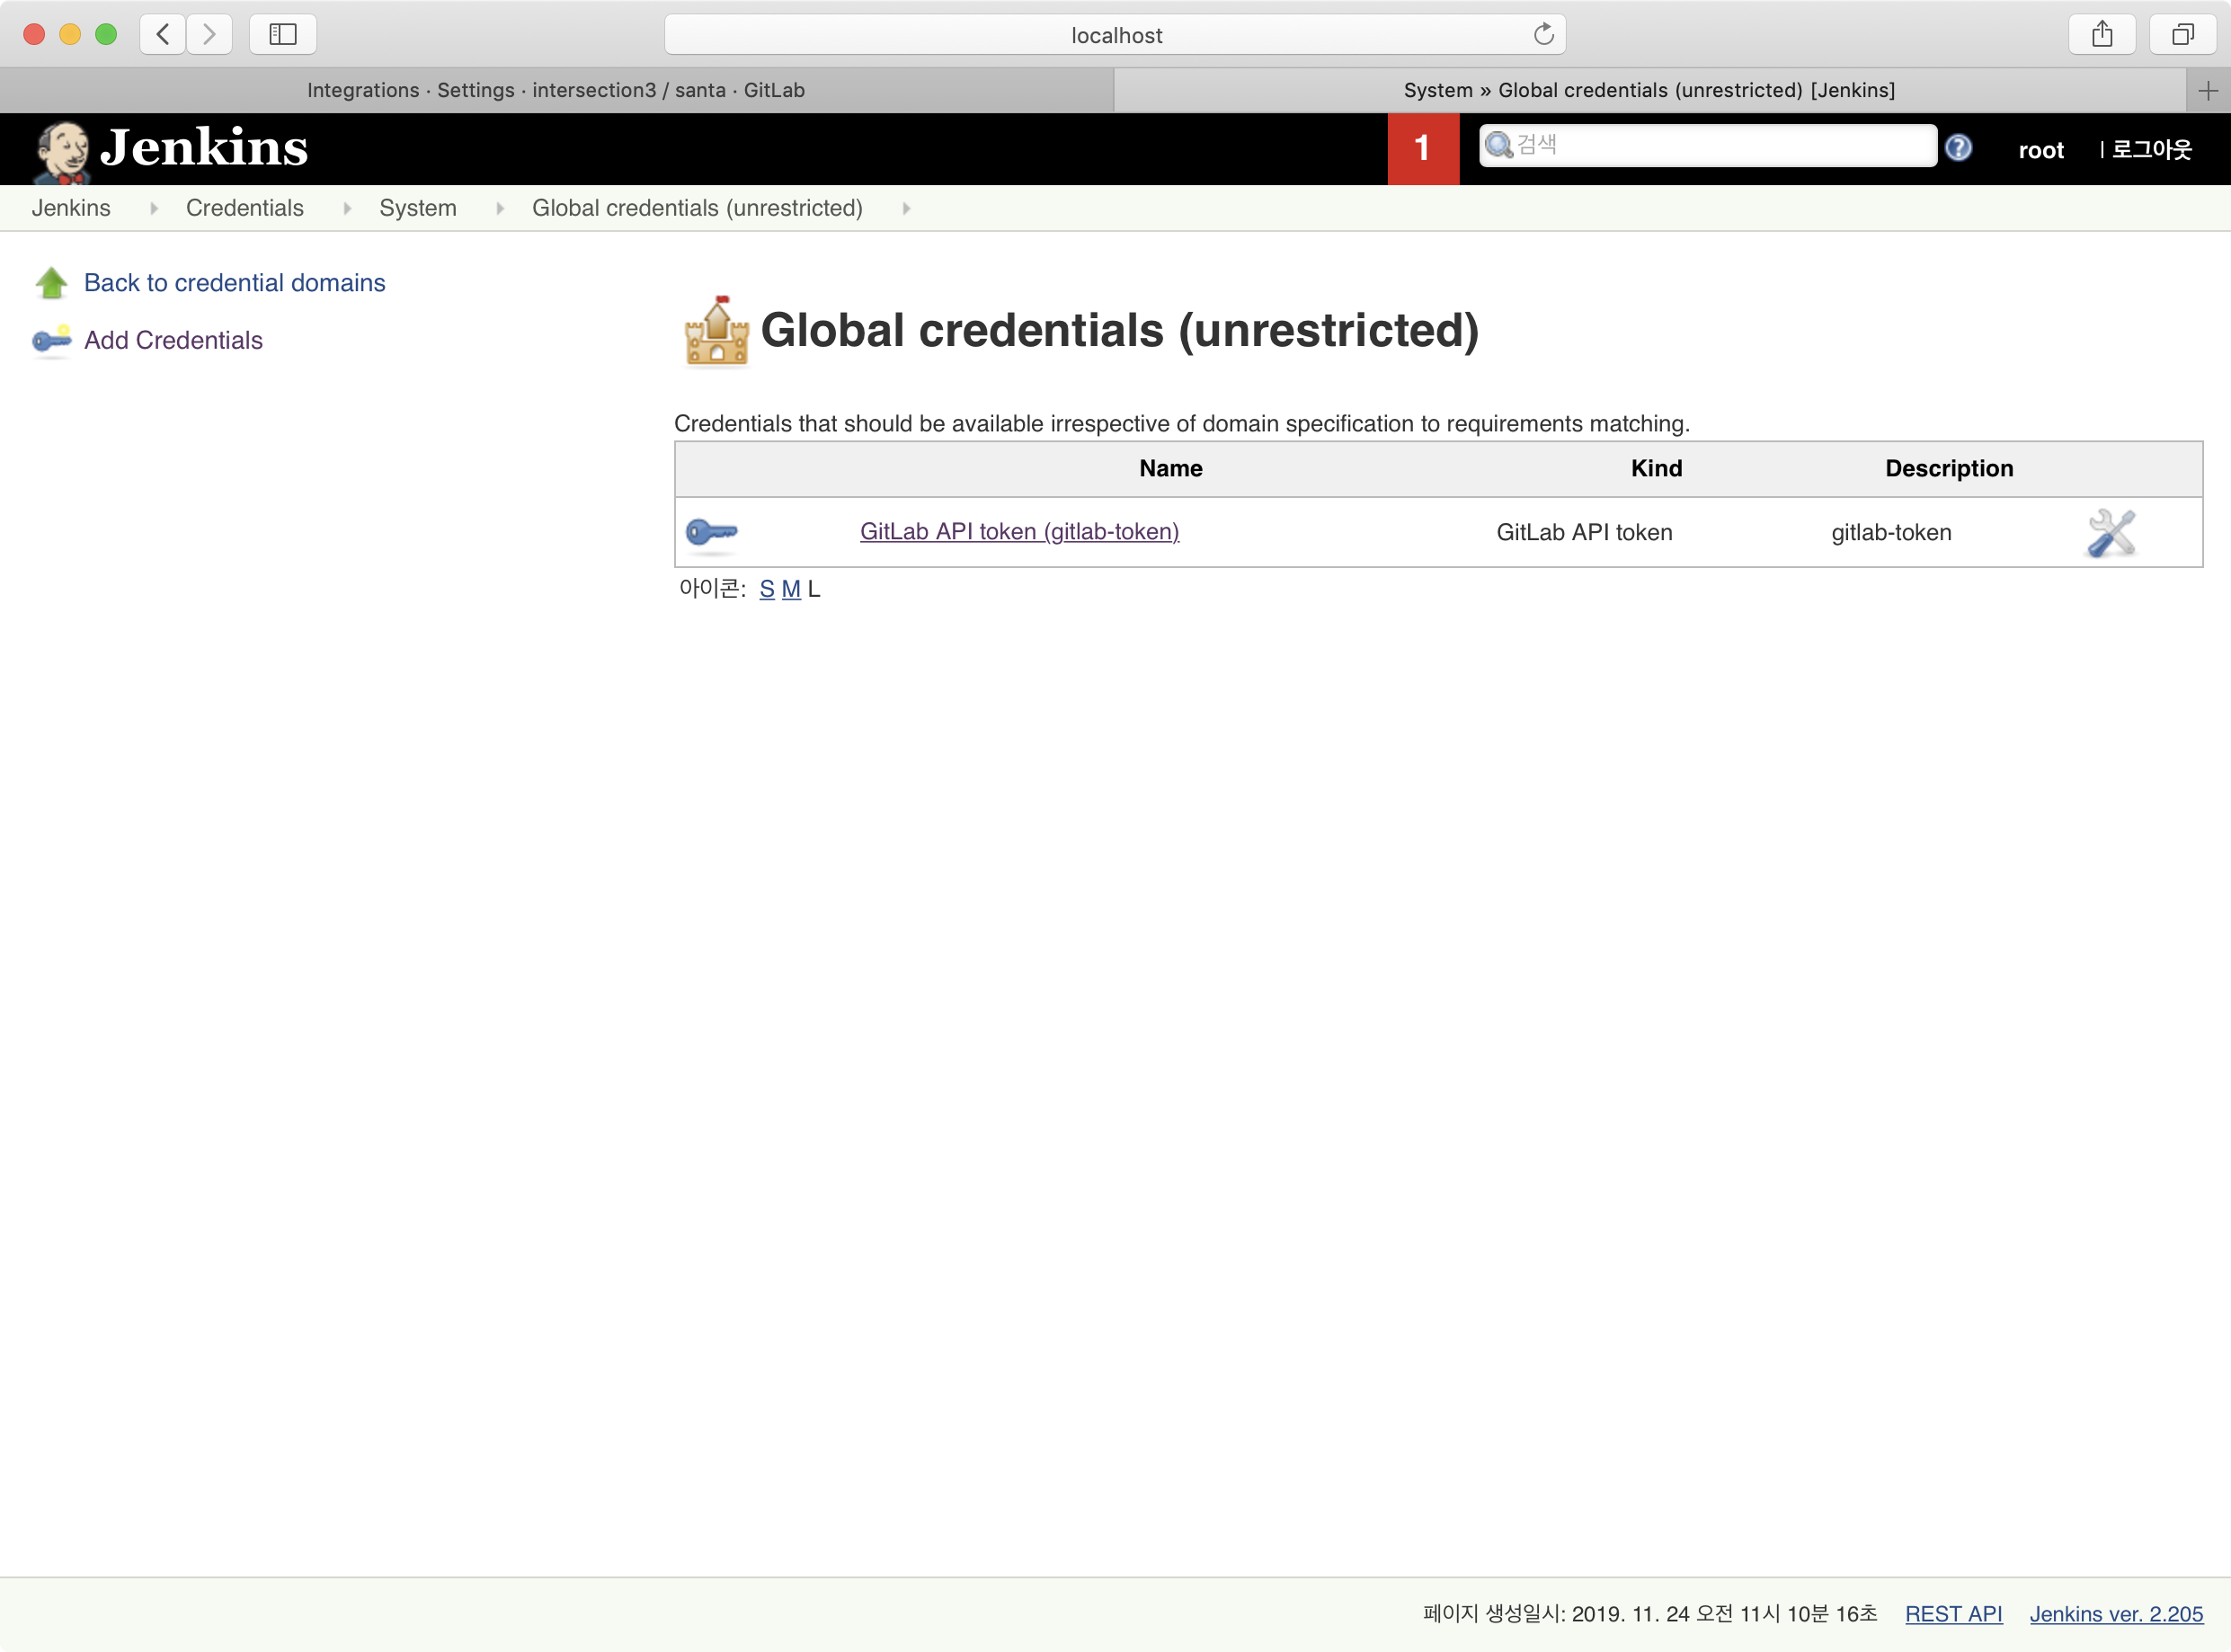Open the search help question mark icon
Viewport: 2231px width, 1652px height.
[1958, 148]
